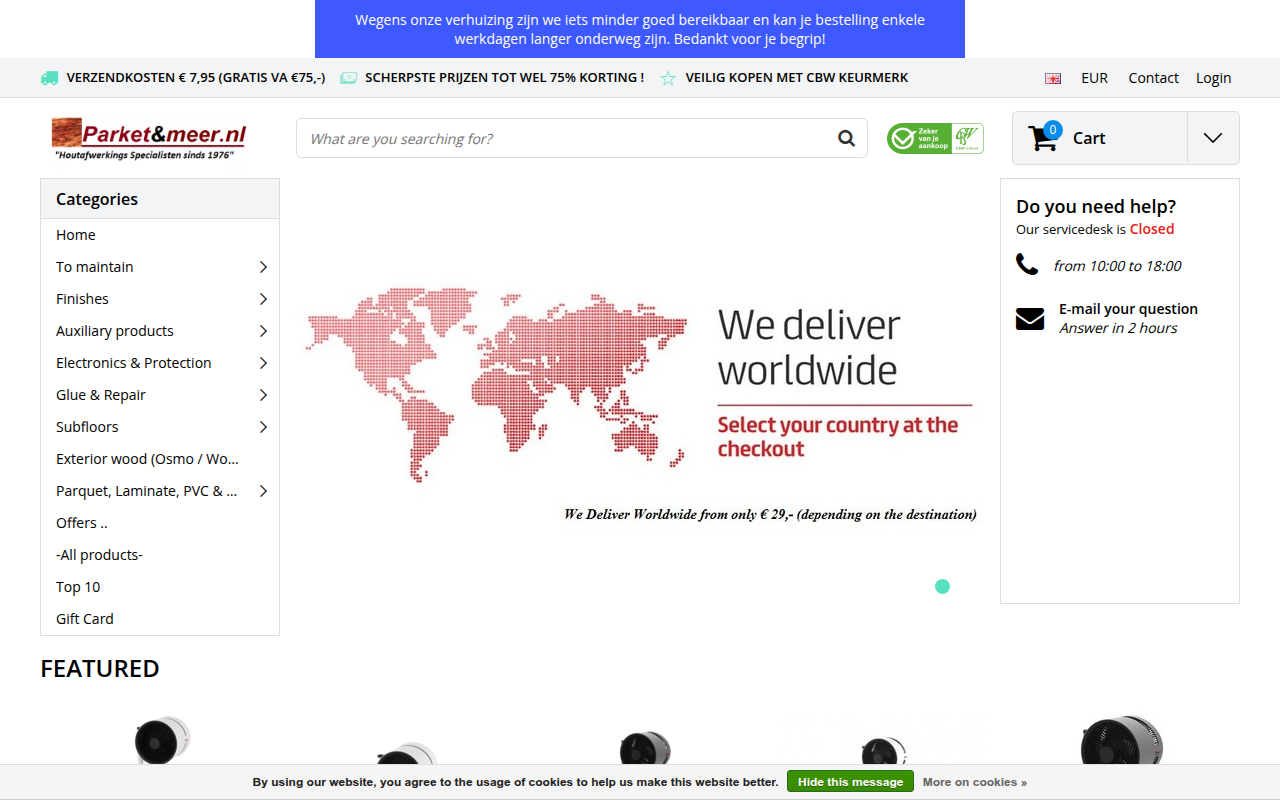Image resolution: width=1280 pixels, height=800 pixels.
Task: Click the Contact link
Action: point(1153,78)
